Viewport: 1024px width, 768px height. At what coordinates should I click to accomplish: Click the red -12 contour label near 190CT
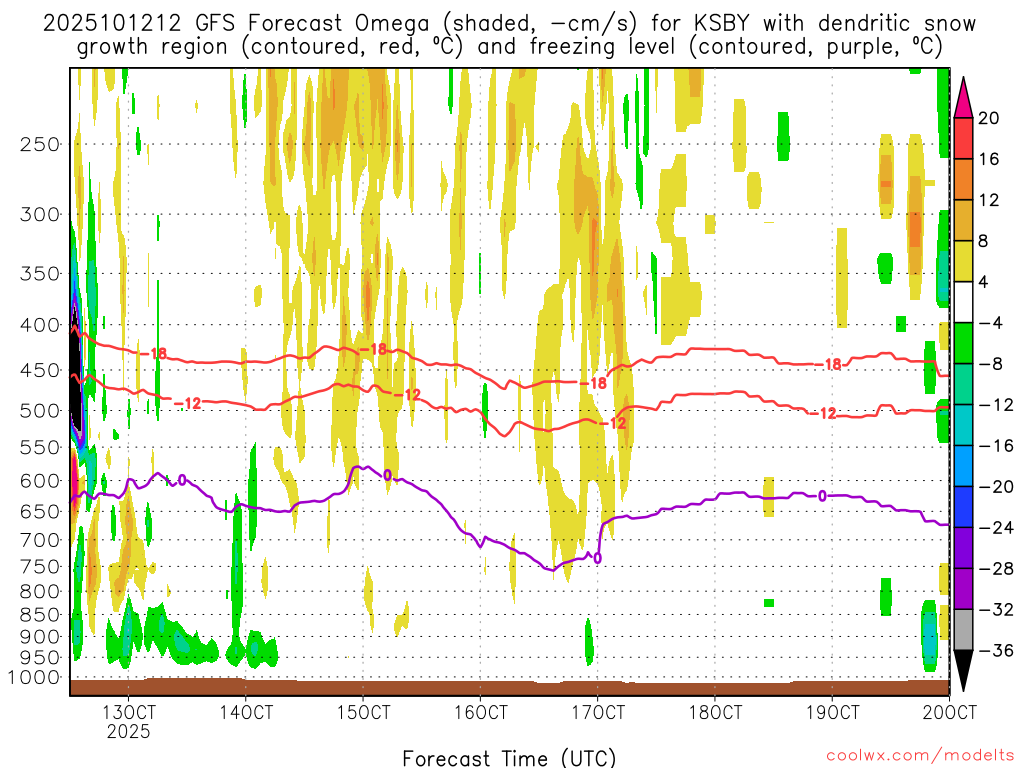click(822, 413)
